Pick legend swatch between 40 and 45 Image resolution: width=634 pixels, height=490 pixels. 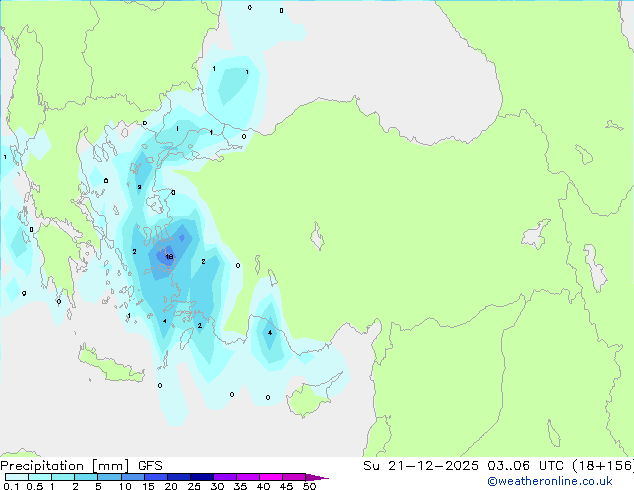point(271,477)
